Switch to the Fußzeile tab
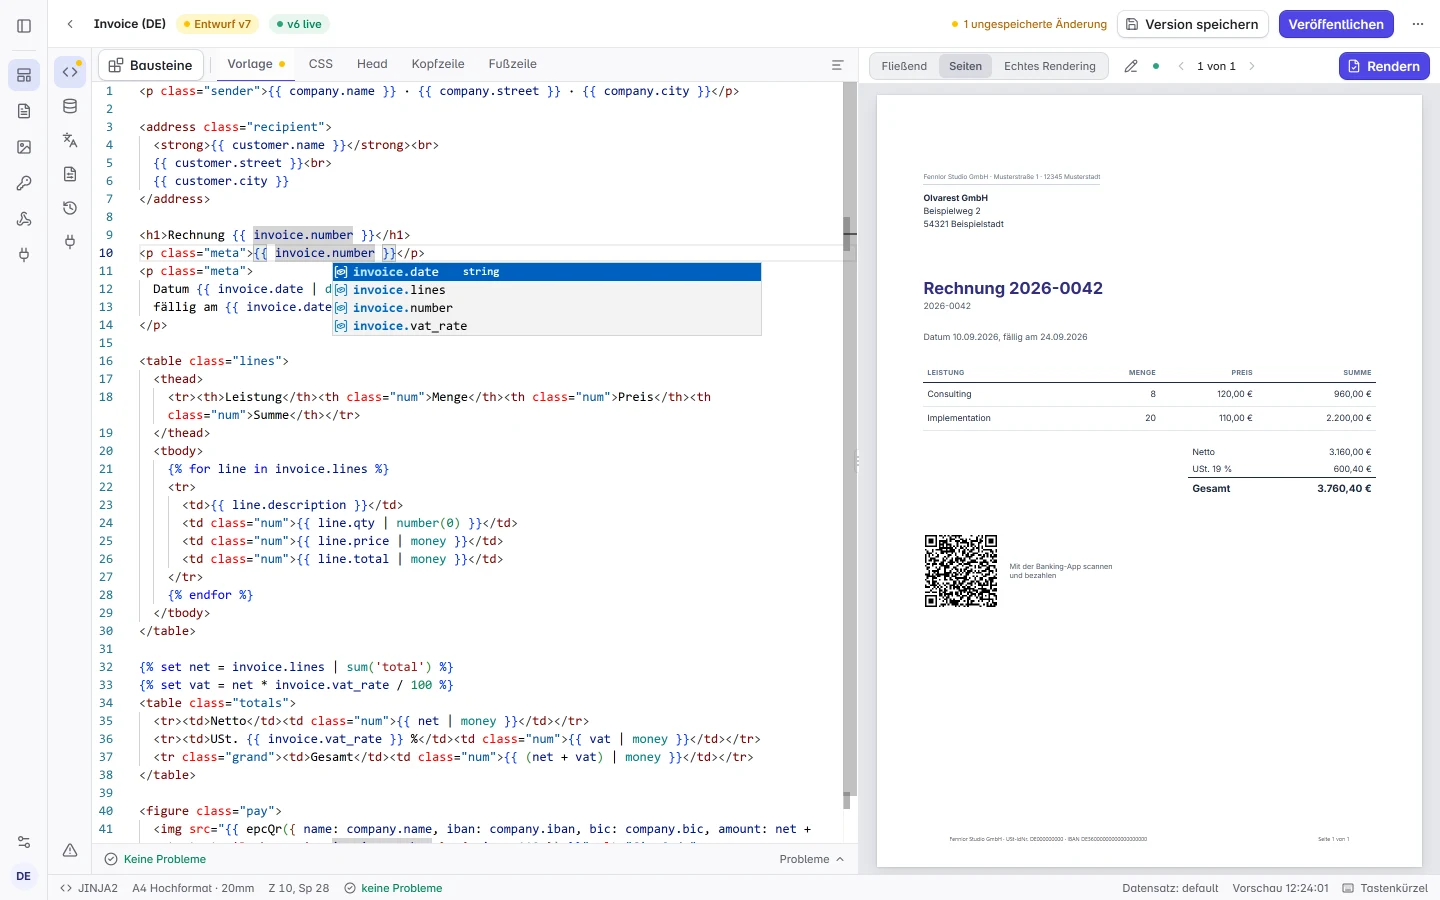The width and height of the screenshot is (1440, 900). point(513,64)
